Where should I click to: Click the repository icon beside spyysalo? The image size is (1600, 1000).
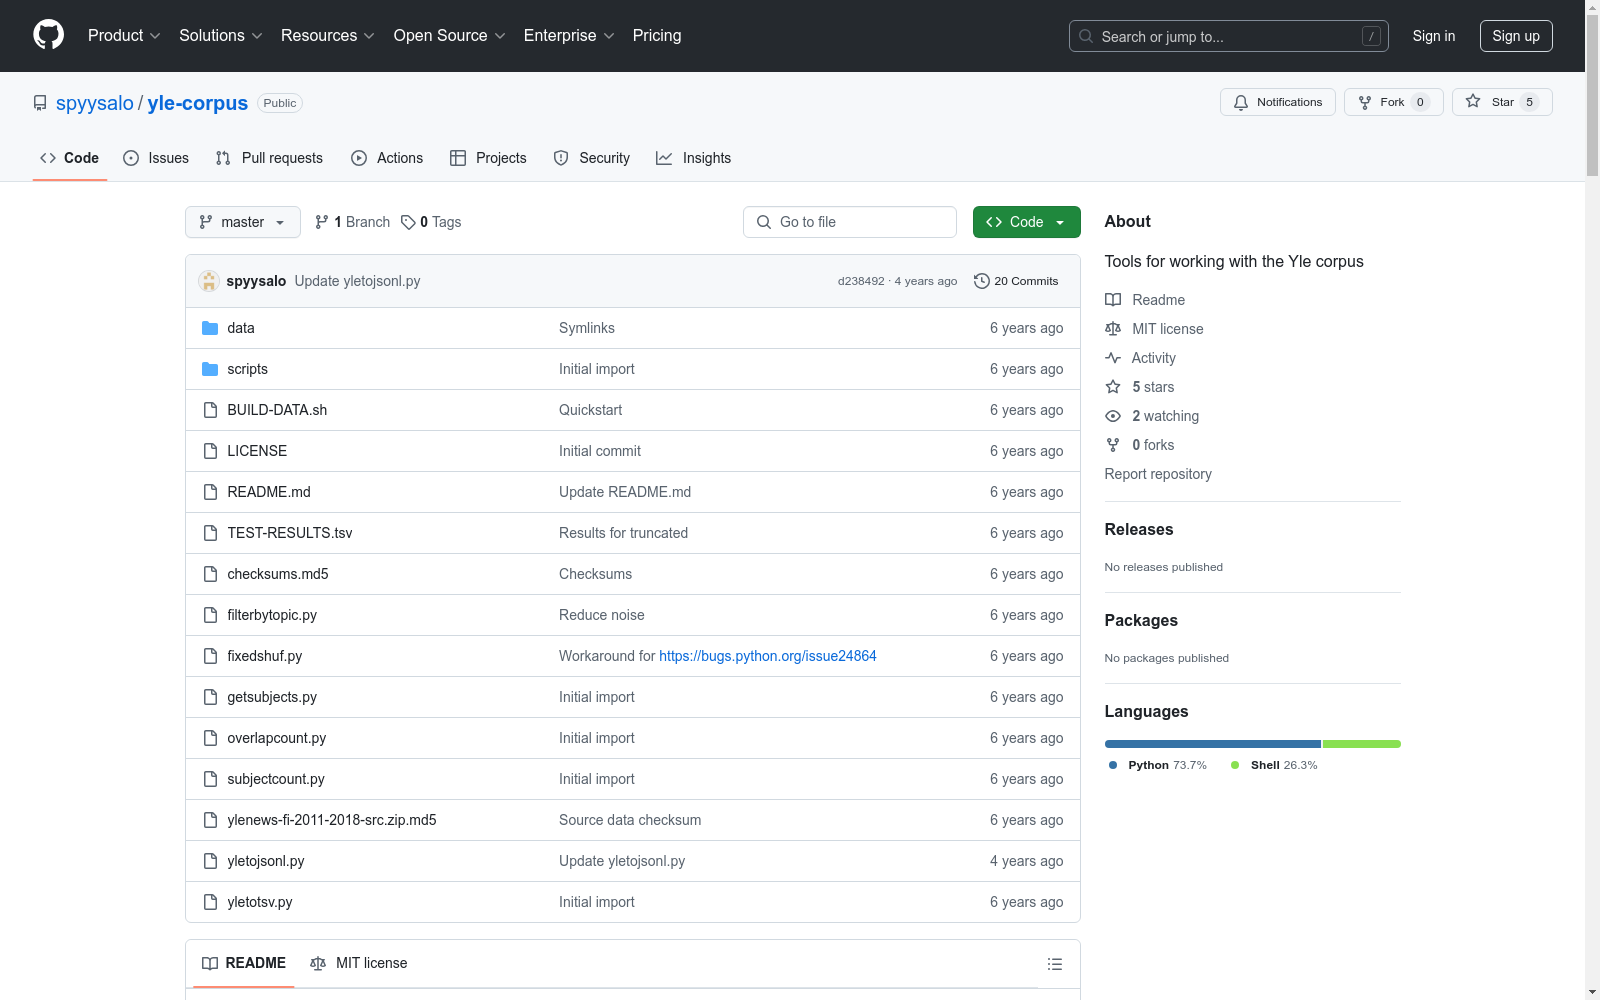40,103
